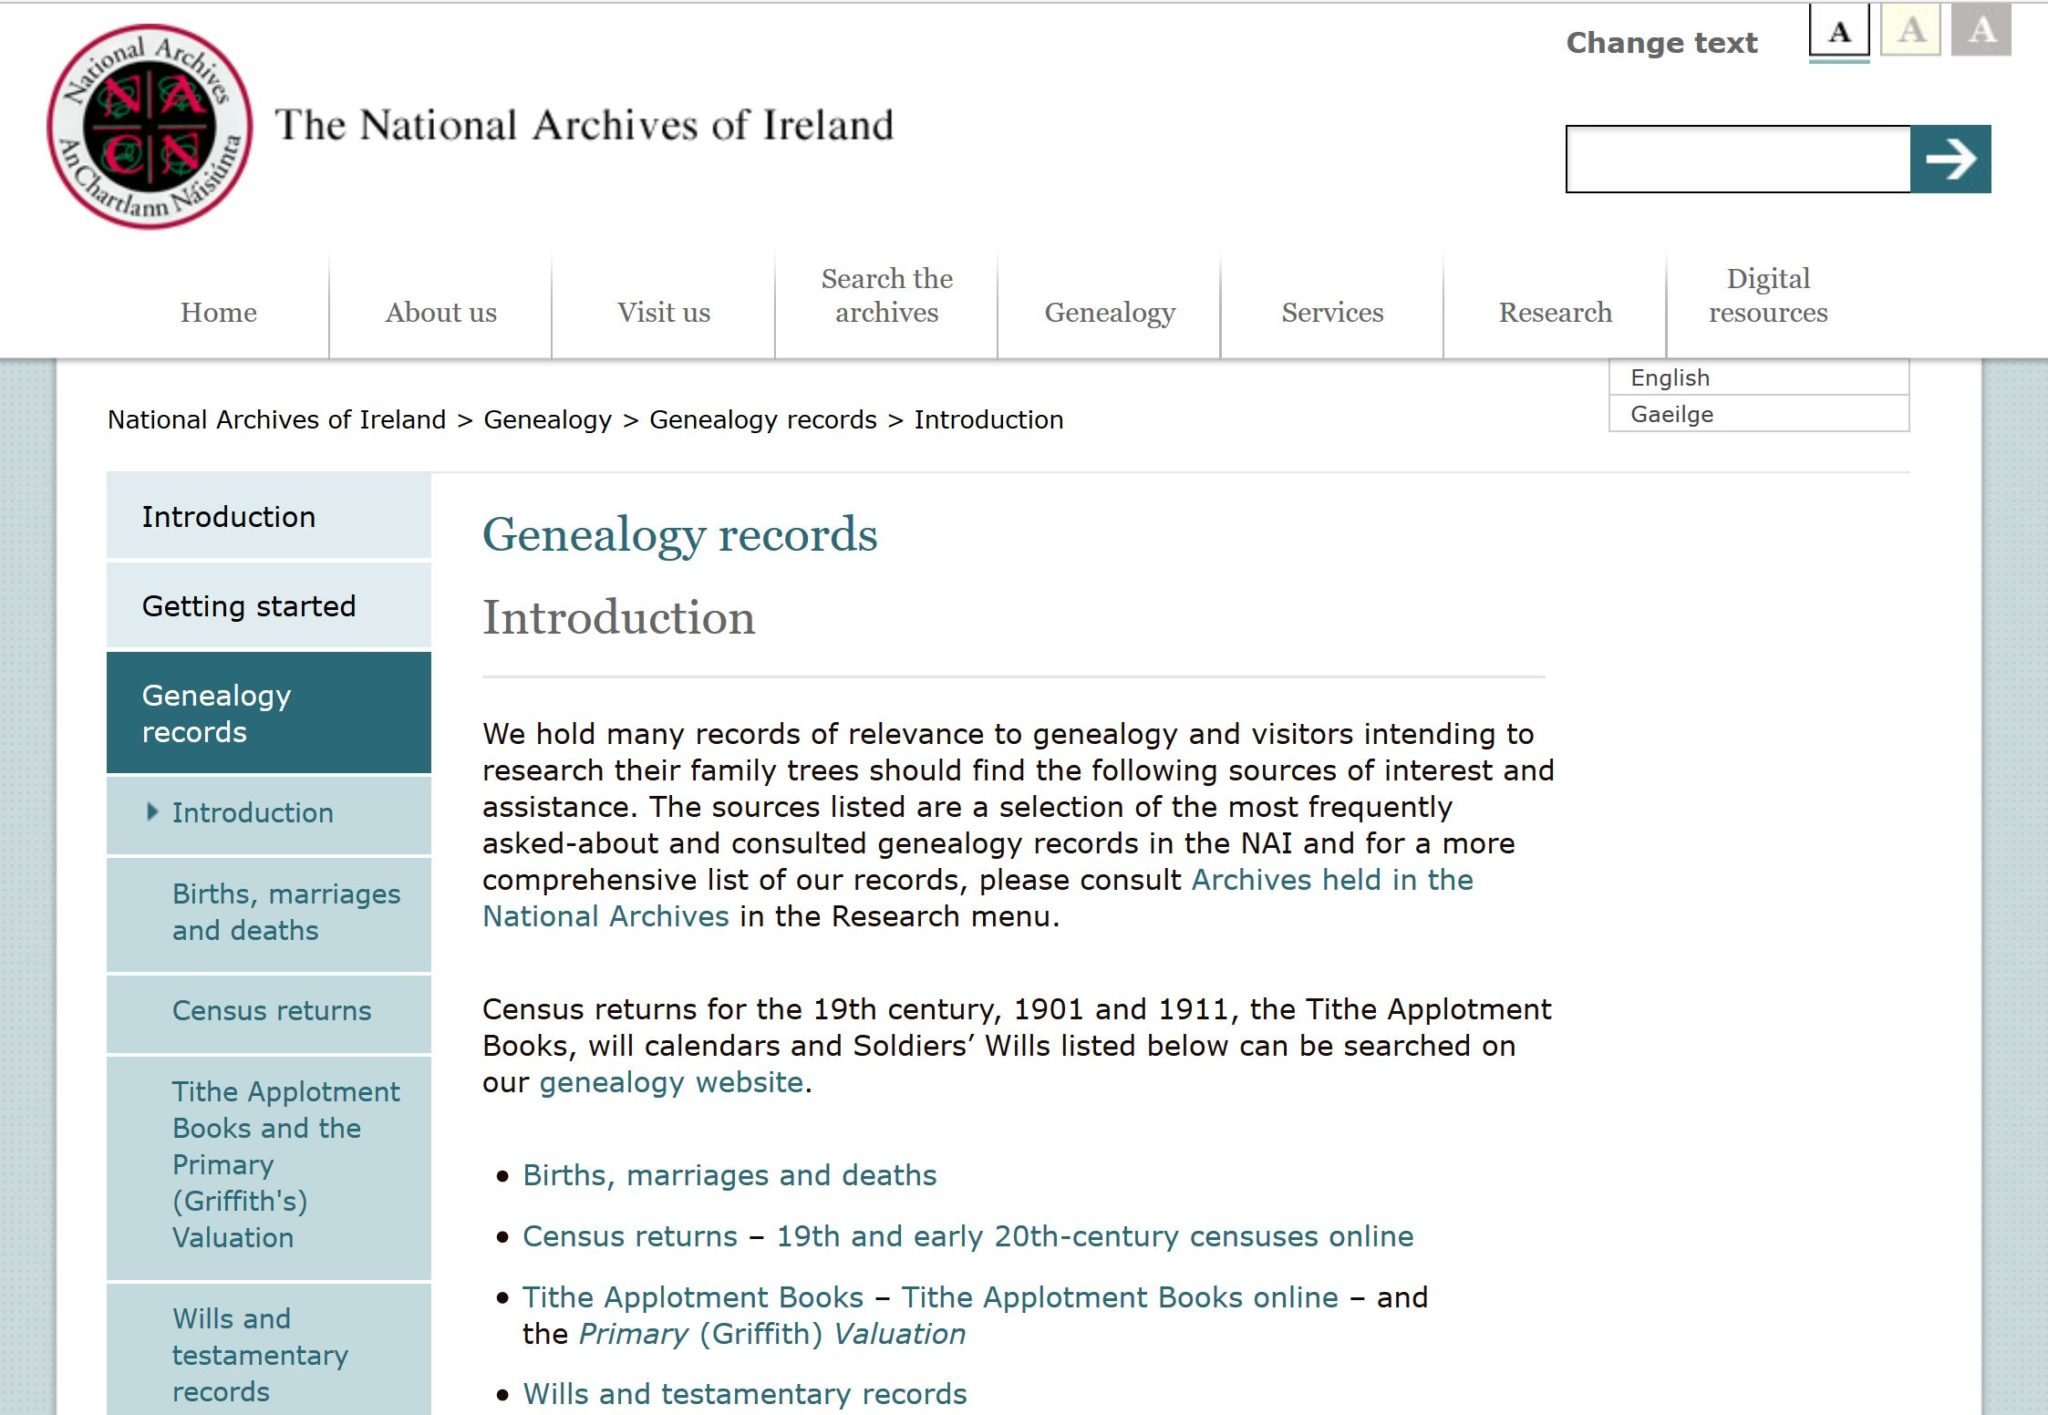Open the Births, marriages and deaths list link
Viewport: 2048px width, 1415px height.
click(x=730, y=1175)
